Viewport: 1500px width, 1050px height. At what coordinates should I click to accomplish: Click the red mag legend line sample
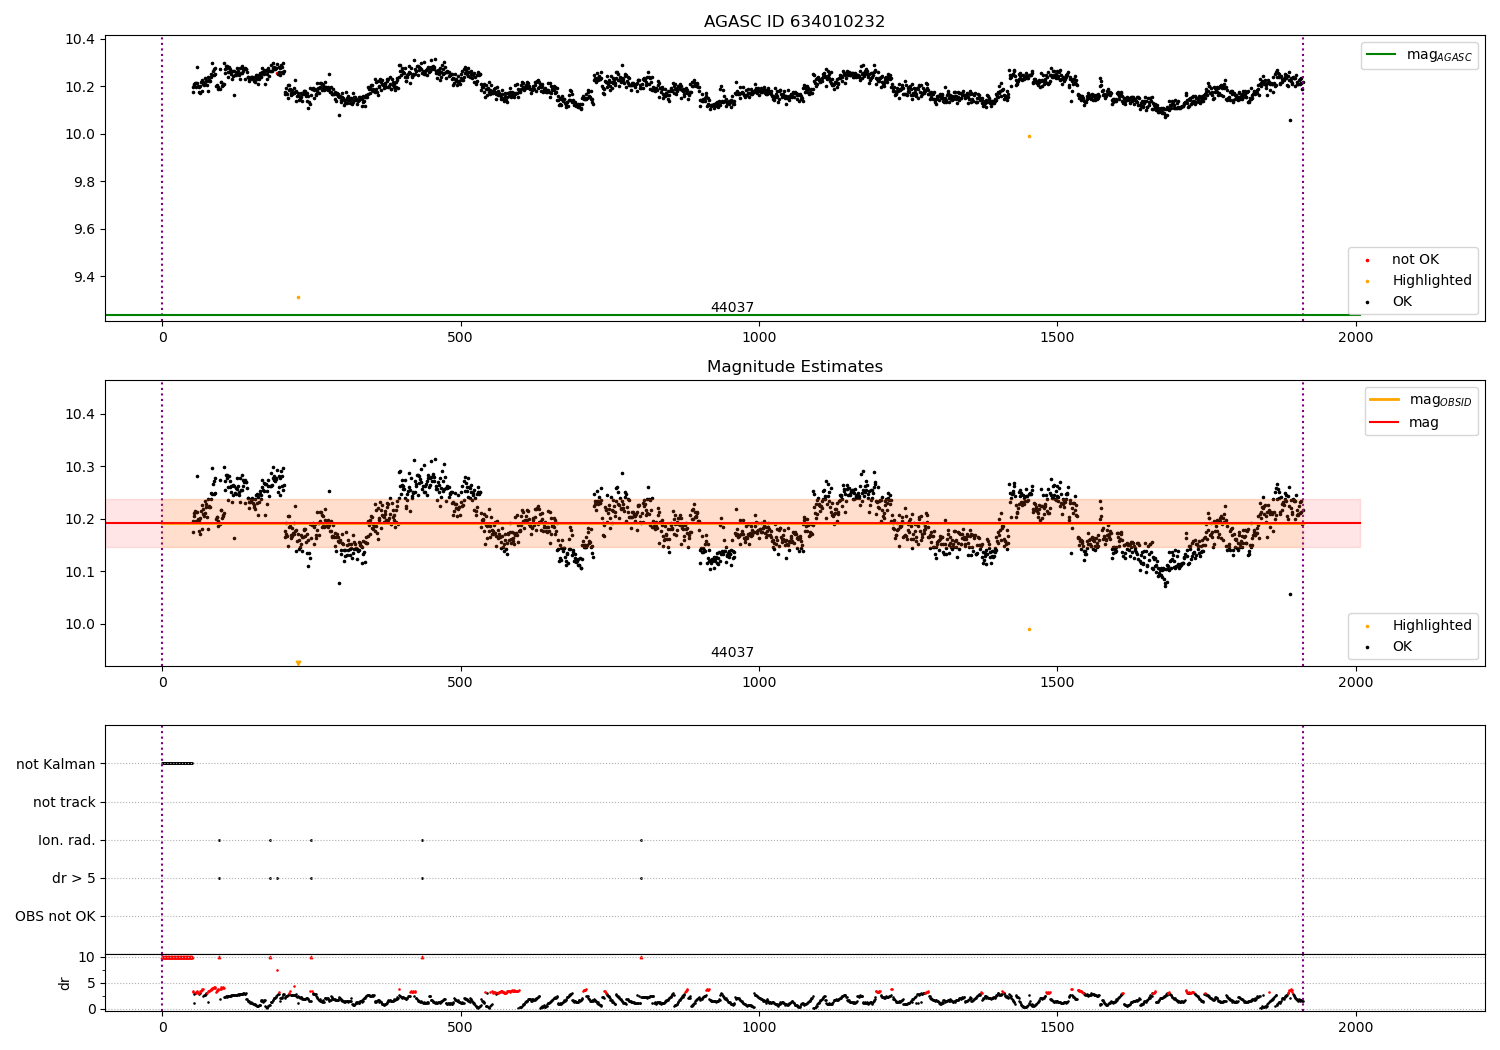(x=1385, y=422)
